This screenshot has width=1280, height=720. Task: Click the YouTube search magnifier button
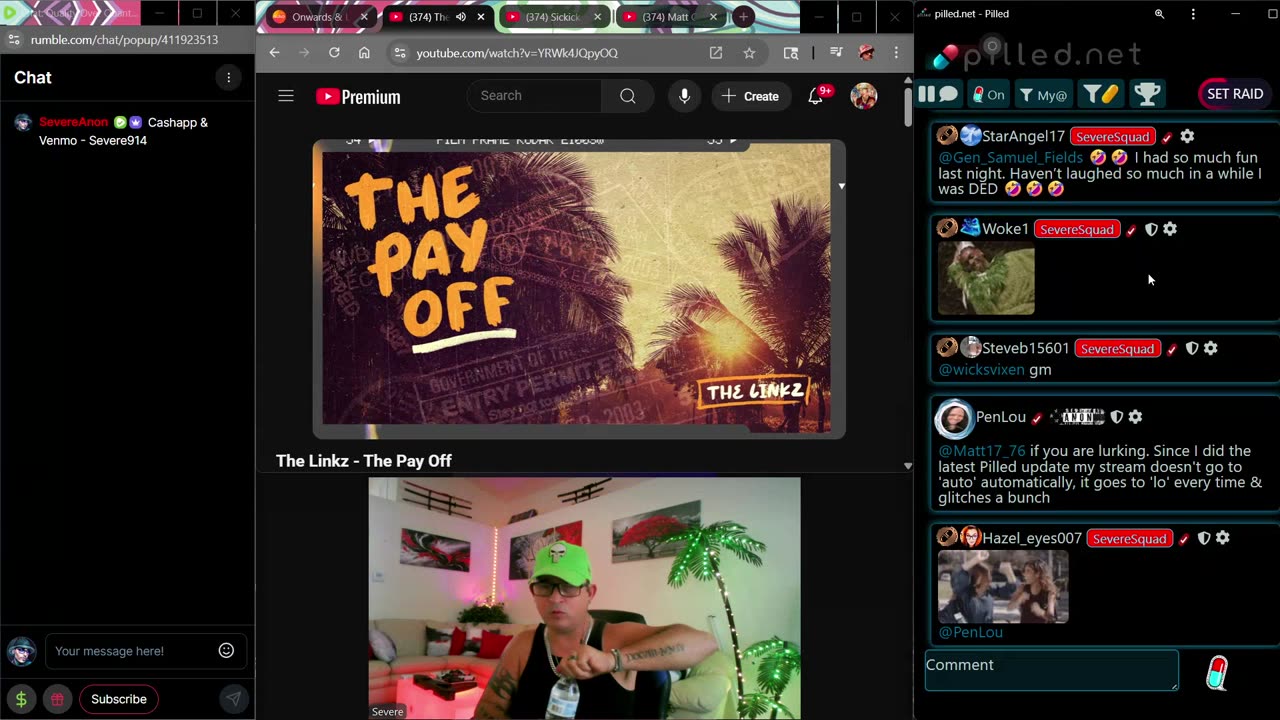point(627,96)
